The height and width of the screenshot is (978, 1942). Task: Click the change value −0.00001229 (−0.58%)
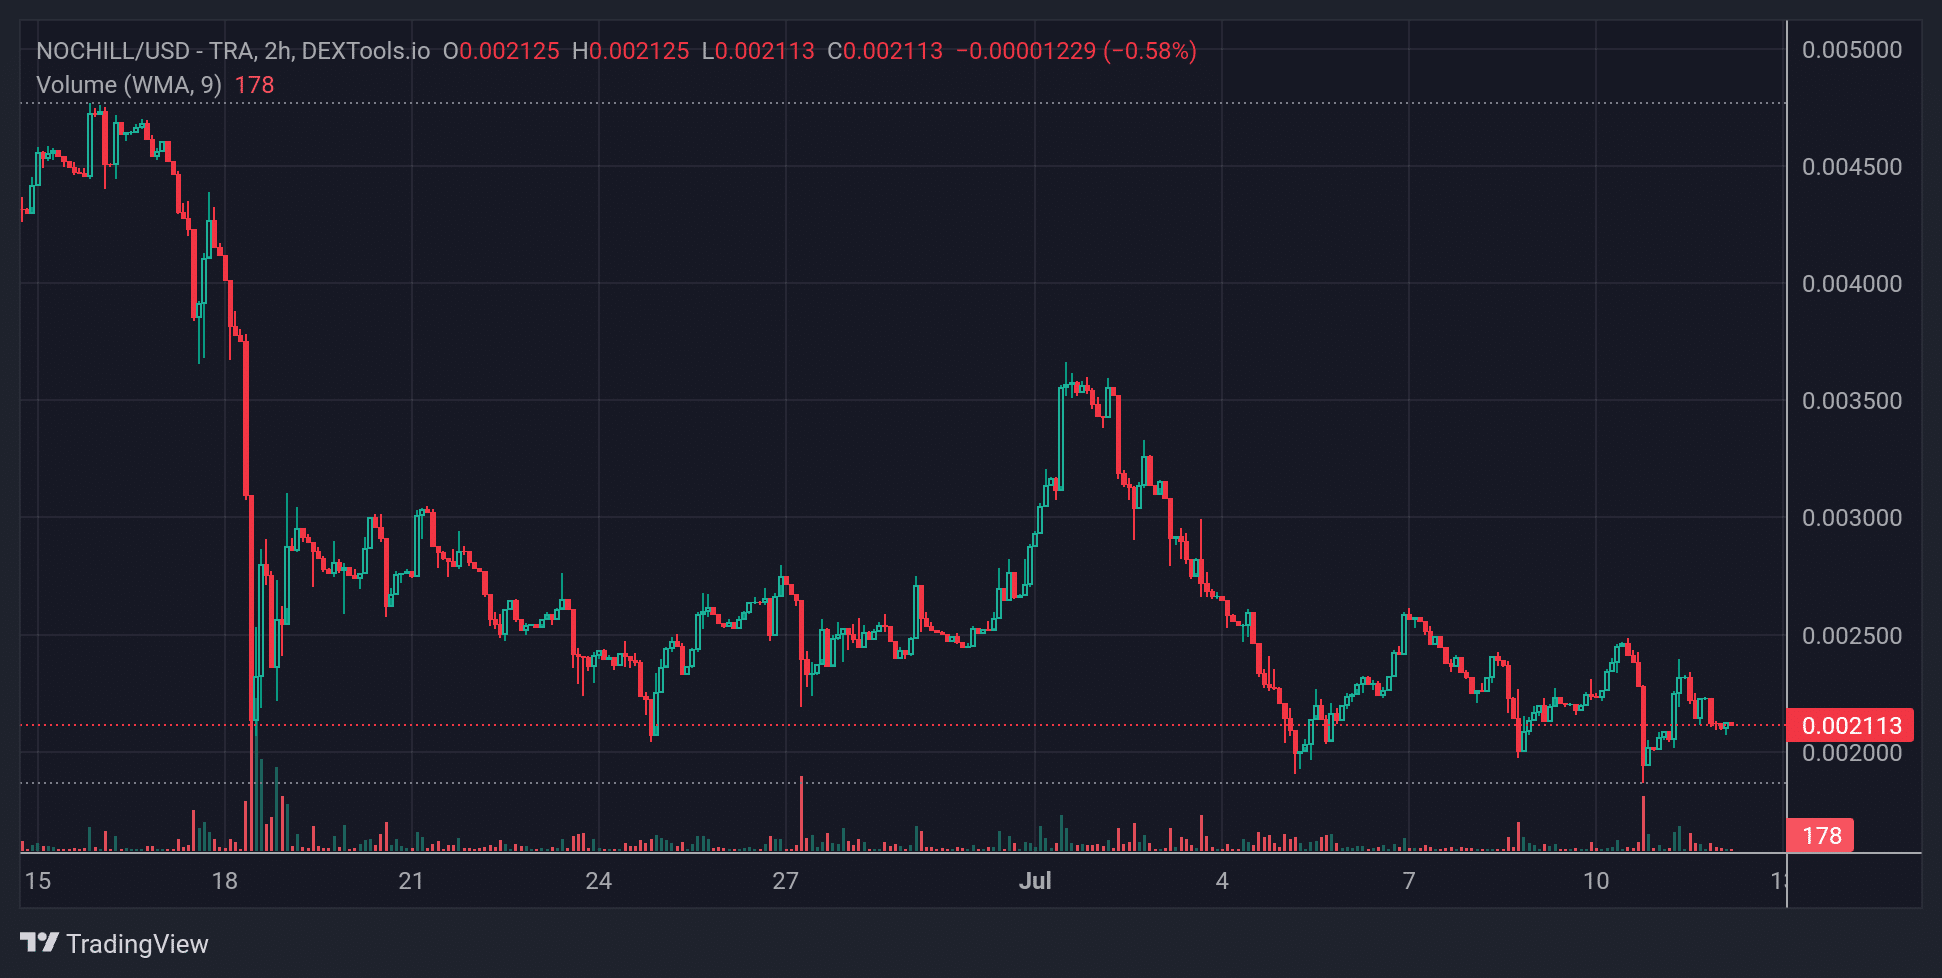point(1076,51)
